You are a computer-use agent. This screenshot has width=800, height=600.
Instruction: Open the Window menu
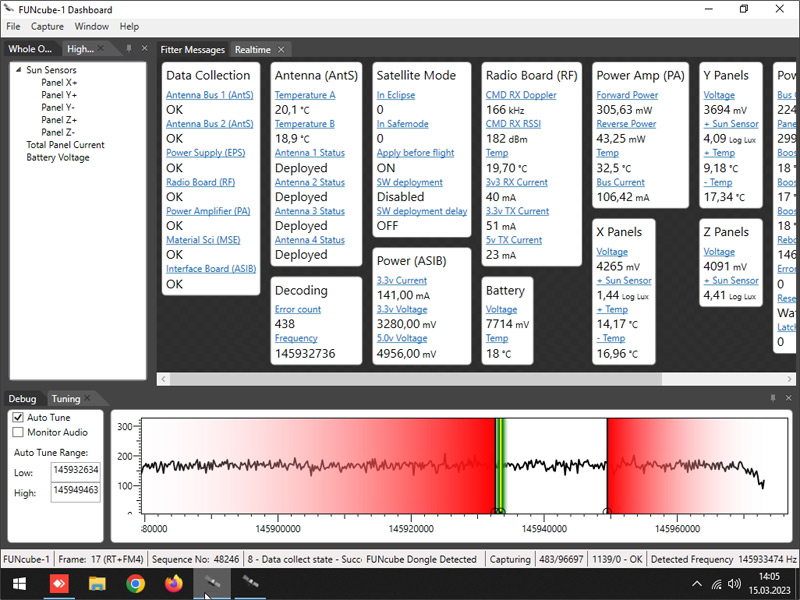pos(92,27)
